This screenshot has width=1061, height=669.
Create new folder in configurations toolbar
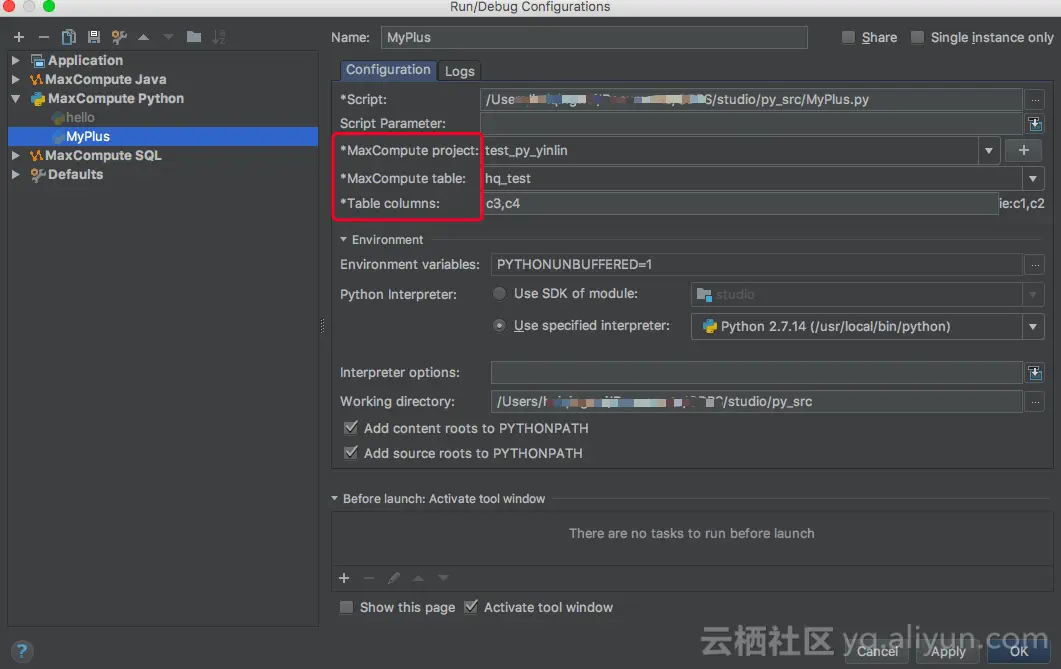point(194,37)
